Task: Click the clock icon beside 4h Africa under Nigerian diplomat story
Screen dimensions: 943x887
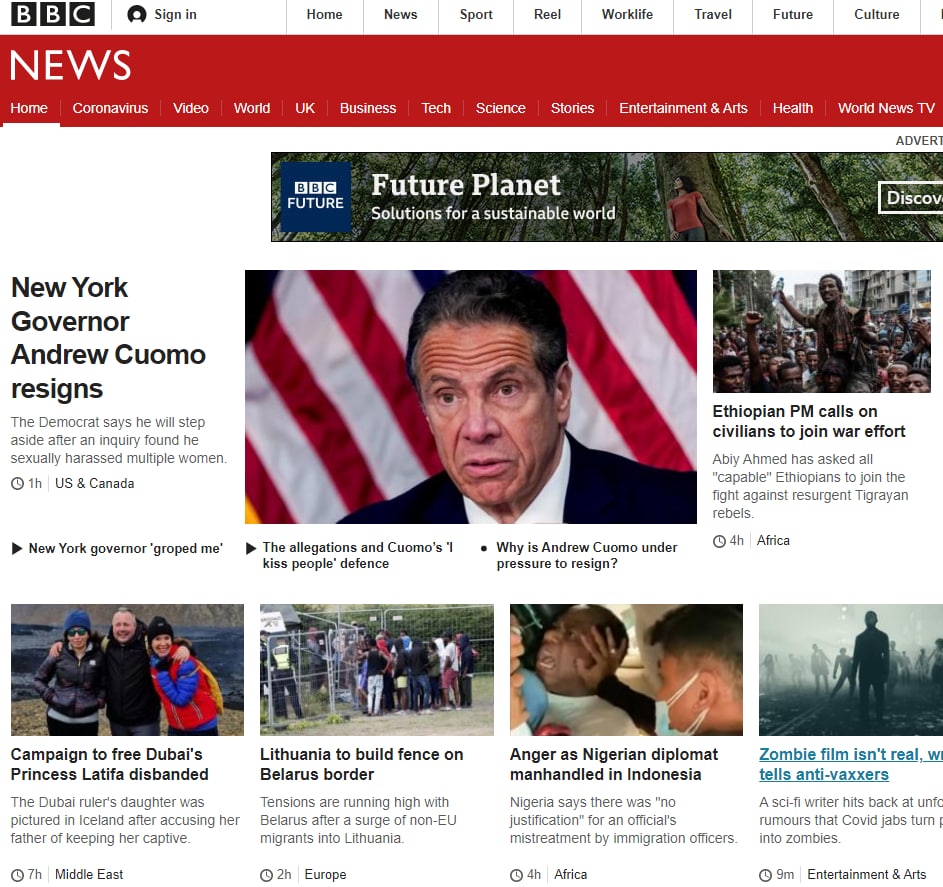Action: (x=517, y=875)
